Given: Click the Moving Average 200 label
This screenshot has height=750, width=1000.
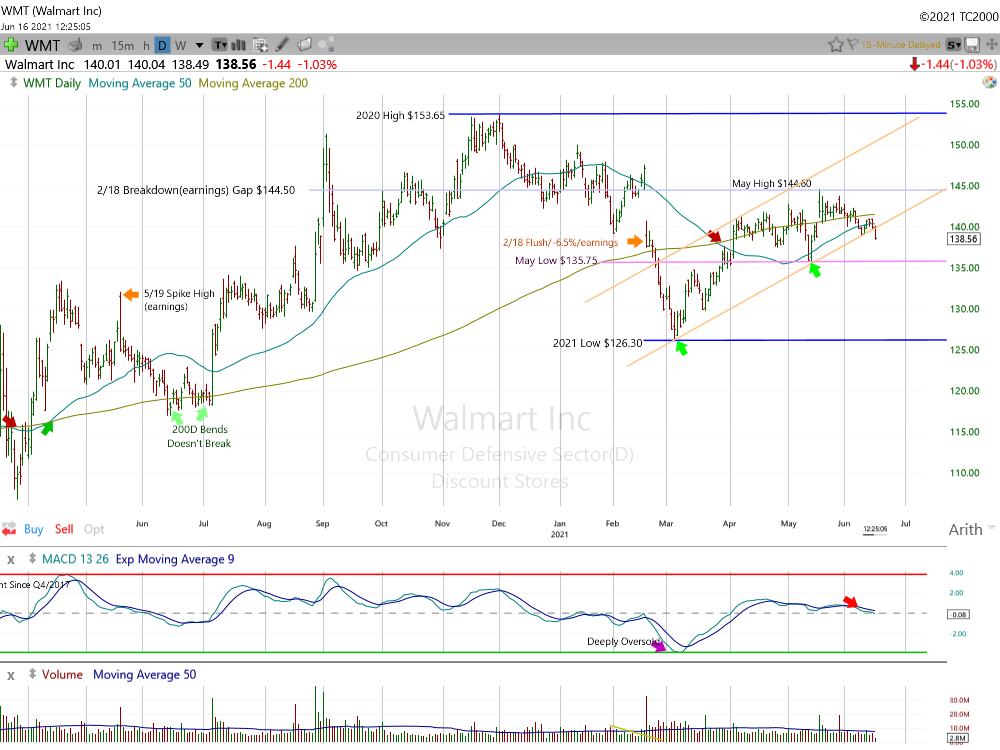Looking at the screenshot, I should pos(253,83).
